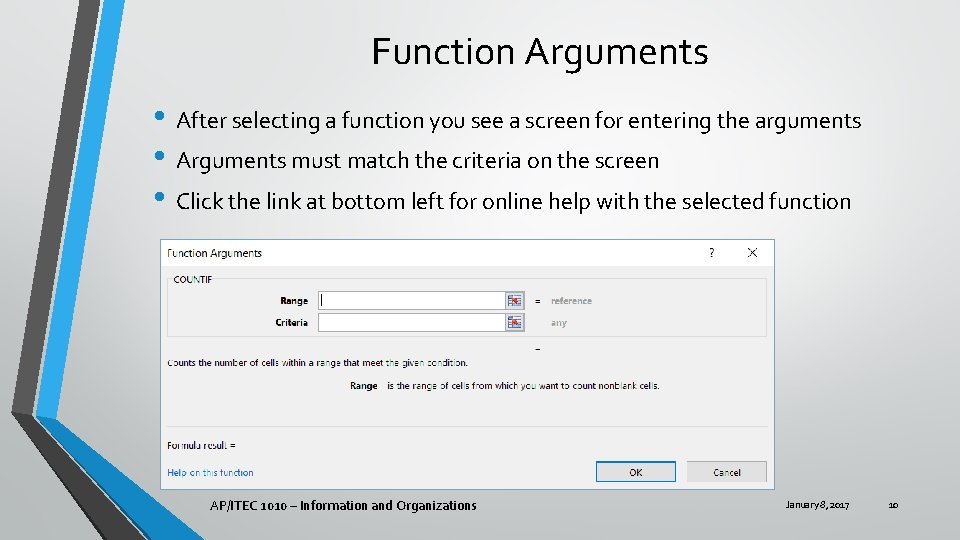Click the 'After selecting a function' bullet
Screen dimensions: 960x540
[x=519, y=121]
